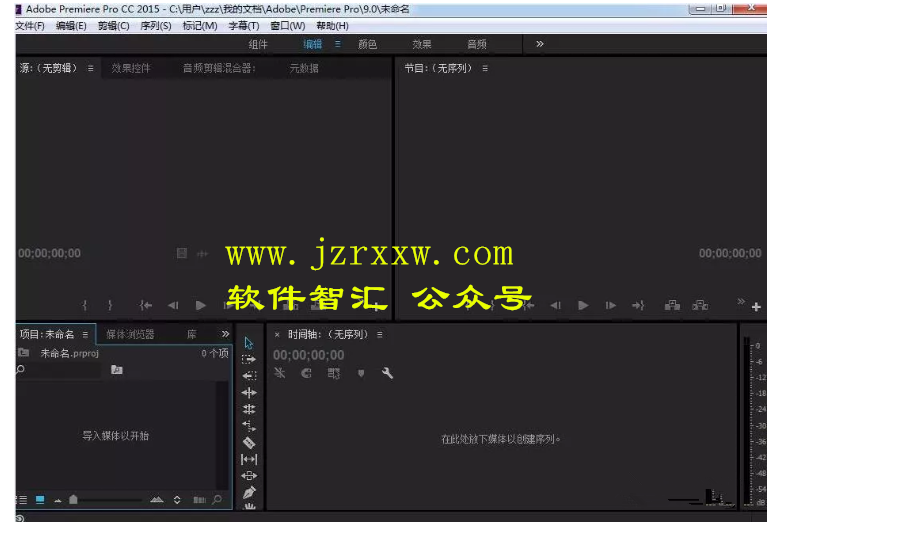
Task: Go to In point in the source monitor
Action: pos(146,305)
